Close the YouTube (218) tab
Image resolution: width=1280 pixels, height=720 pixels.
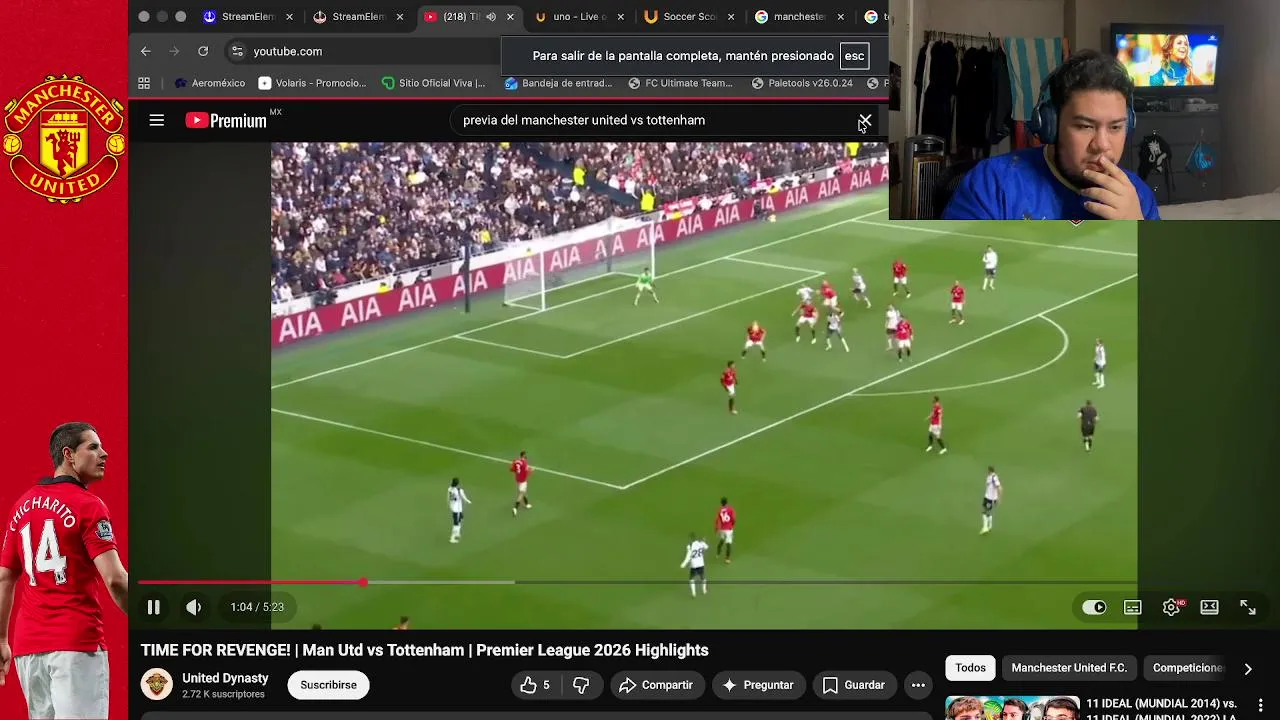(x=510, y=17)
